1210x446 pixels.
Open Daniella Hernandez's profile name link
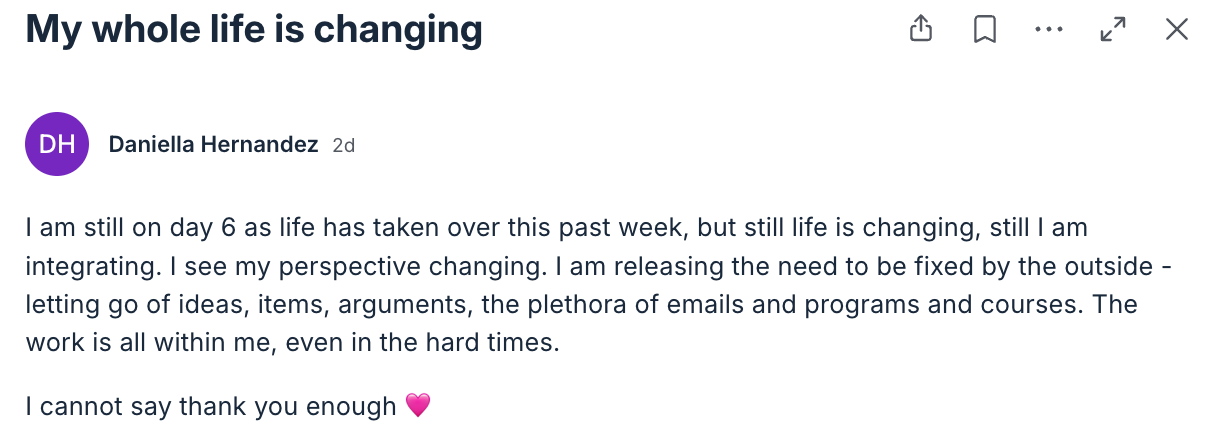pyautogui.click(x=213, y=145)
